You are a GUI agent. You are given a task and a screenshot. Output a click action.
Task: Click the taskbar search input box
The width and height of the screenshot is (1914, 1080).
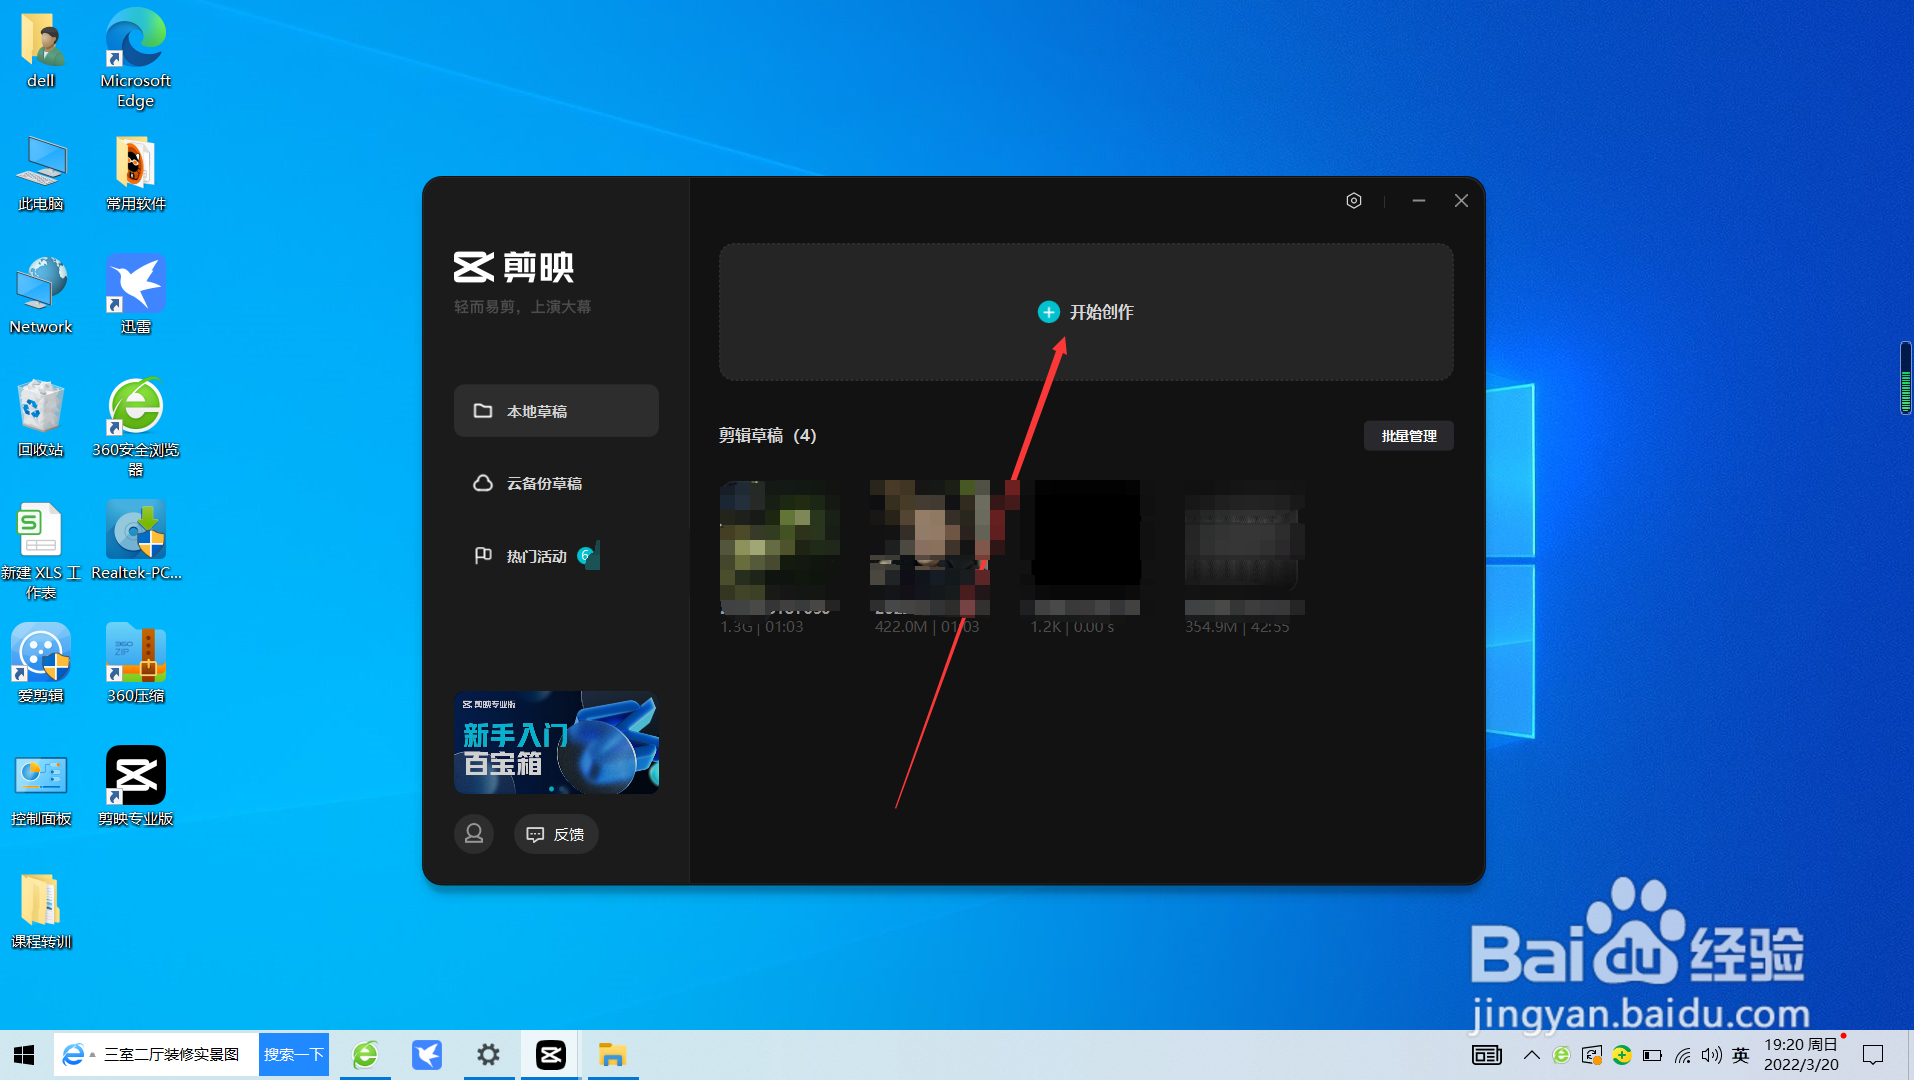(170, 1055)
